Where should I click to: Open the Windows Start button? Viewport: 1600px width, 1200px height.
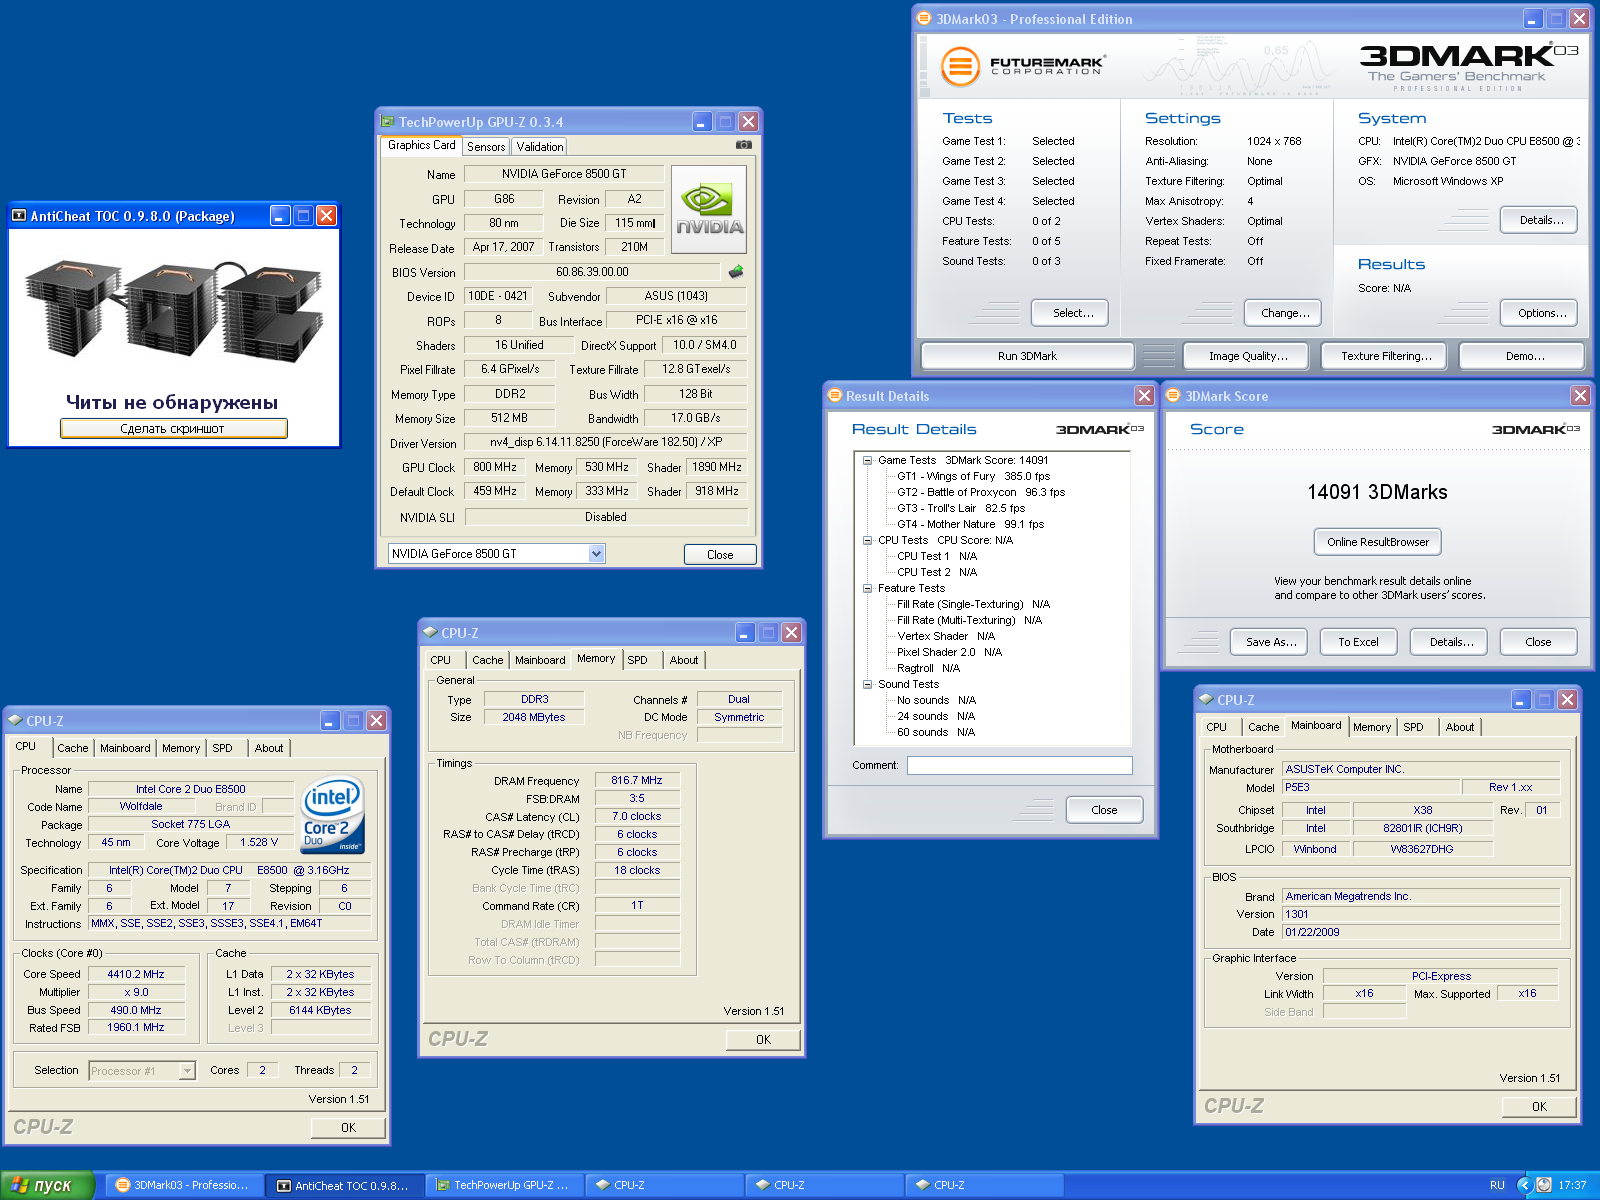pos(47,1185)
